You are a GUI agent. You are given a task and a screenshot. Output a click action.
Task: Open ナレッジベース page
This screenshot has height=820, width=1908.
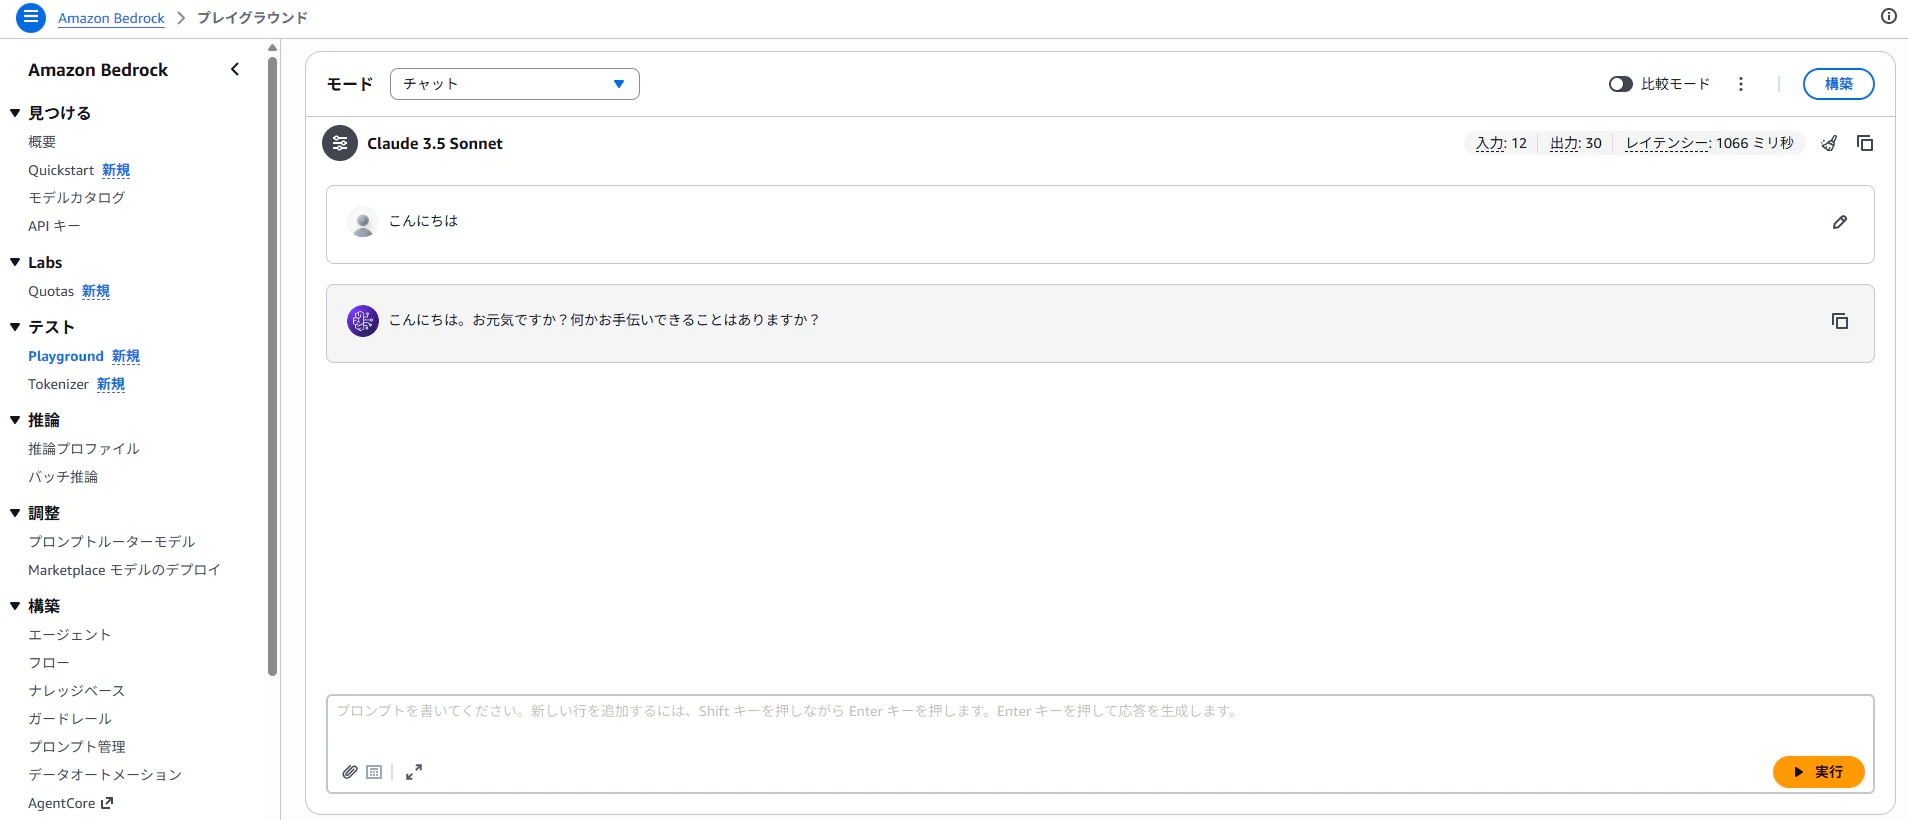pos(77,691)
